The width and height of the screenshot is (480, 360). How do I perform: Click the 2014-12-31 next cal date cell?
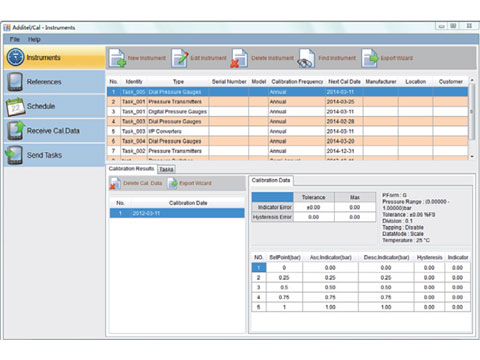pyautogui.click(x=344, y=151)
